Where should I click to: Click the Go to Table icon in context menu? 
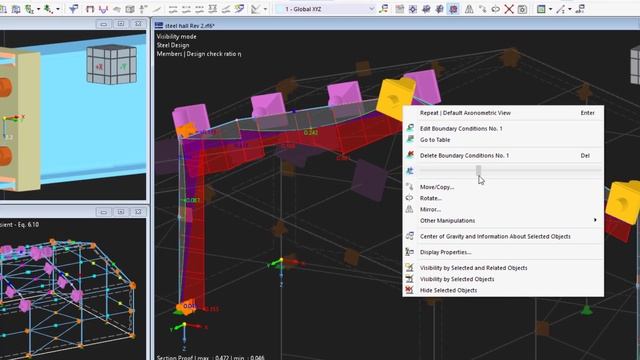pyautogui.click(x=410, y=140)
